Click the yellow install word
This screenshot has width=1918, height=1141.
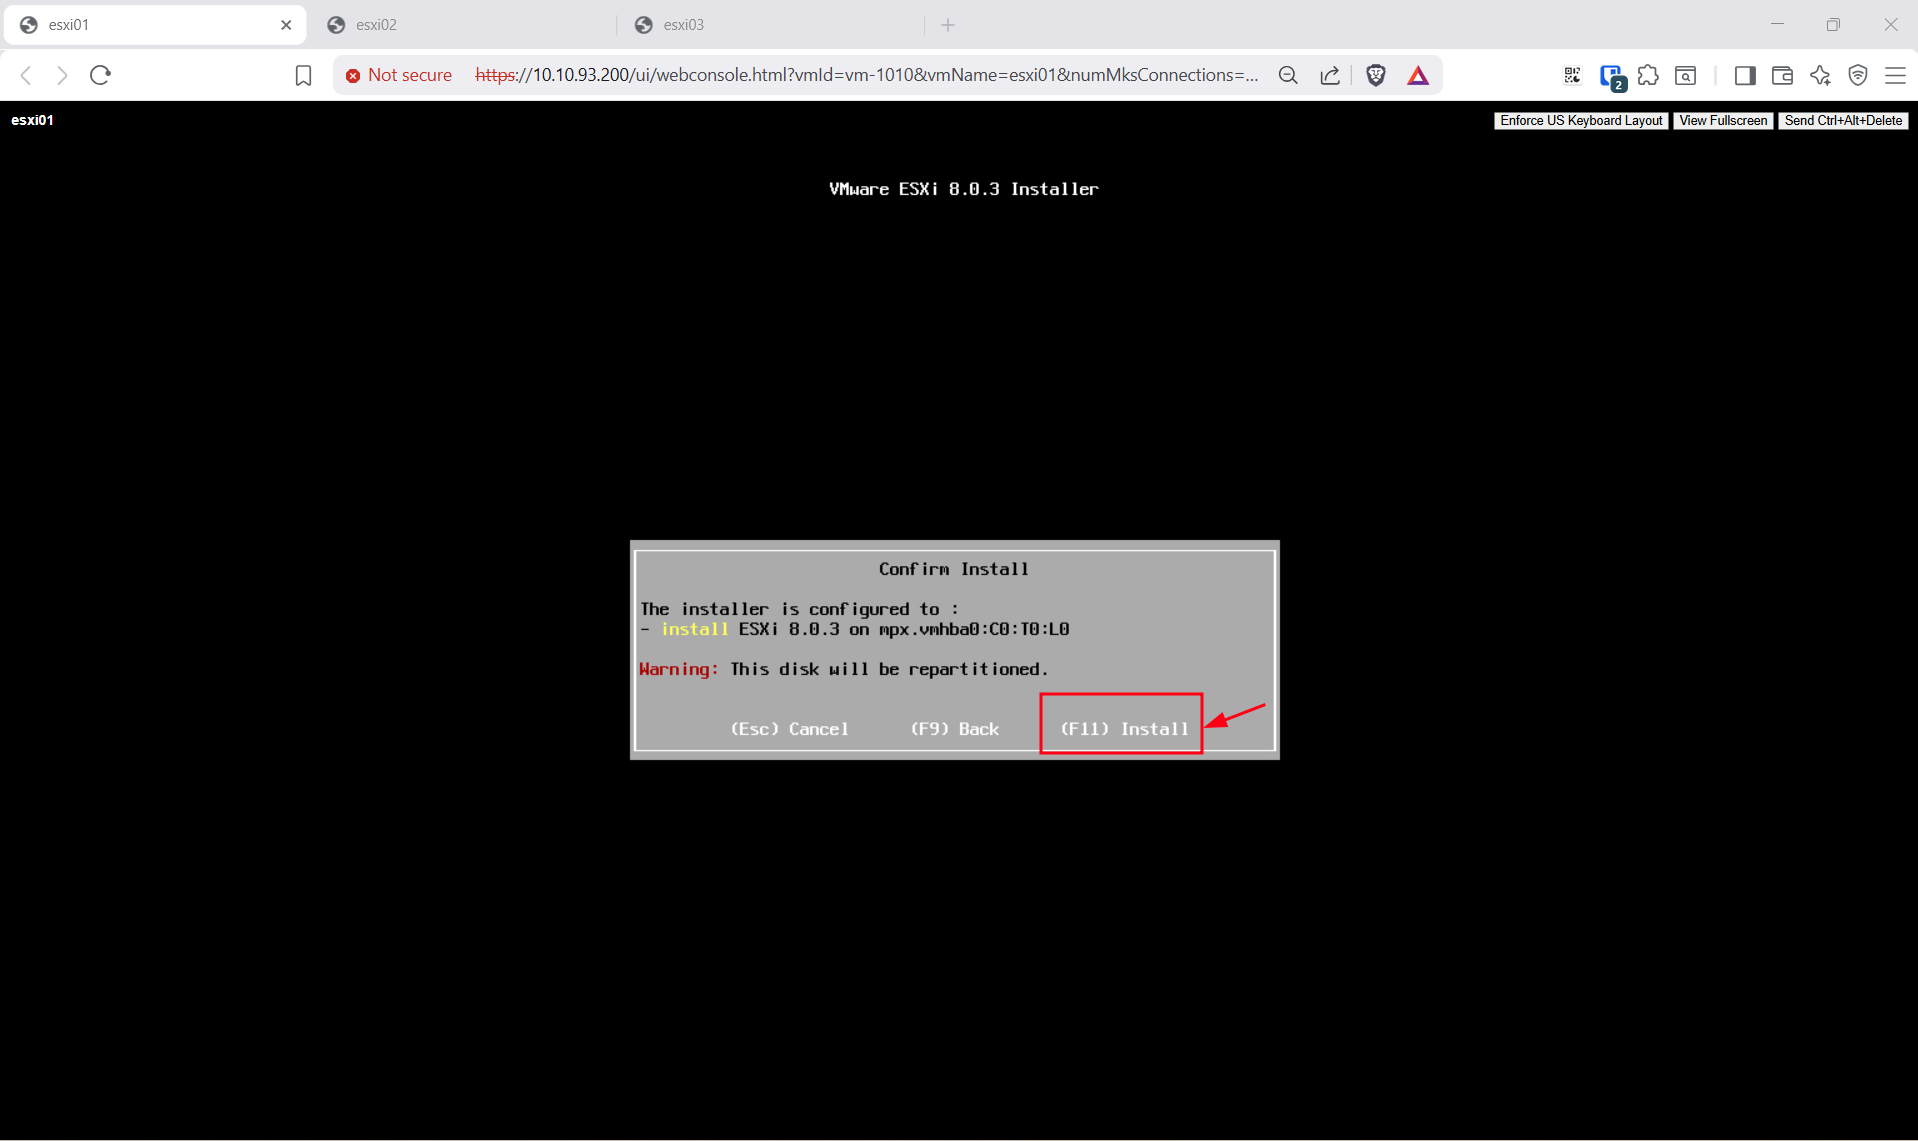point(694,629)
